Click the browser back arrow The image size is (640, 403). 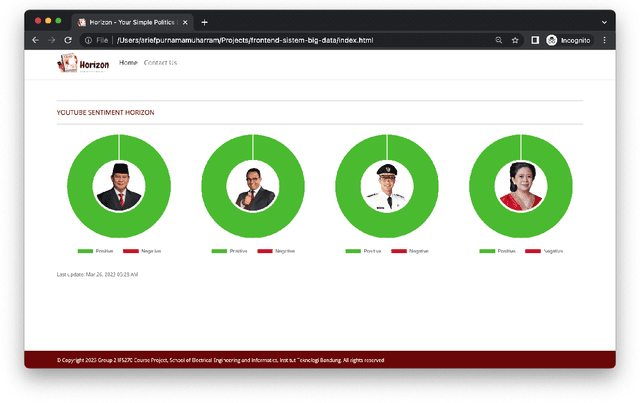pos(36,40)
